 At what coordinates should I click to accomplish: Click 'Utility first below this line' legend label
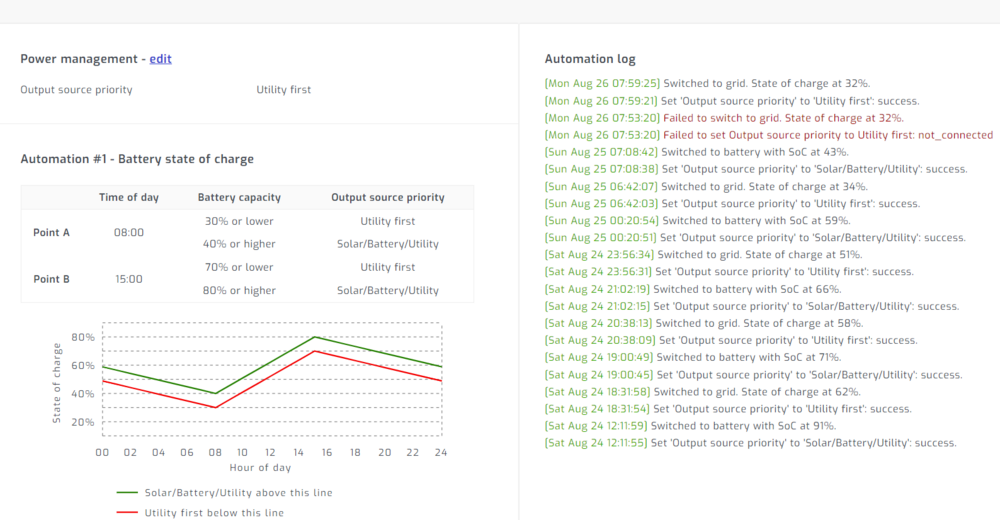[x=213, y=513]
